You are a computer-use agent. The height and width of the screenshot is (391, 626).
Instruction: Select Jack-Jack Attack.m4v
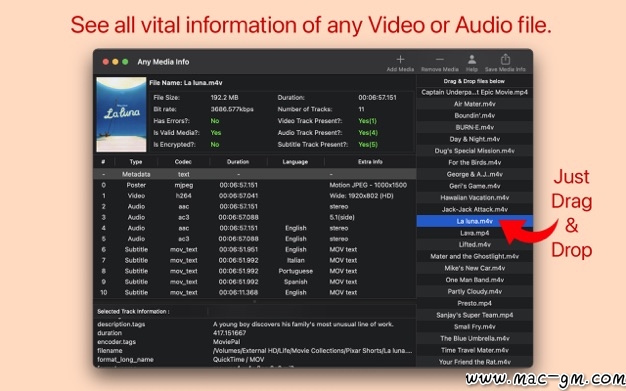point(474,209)
